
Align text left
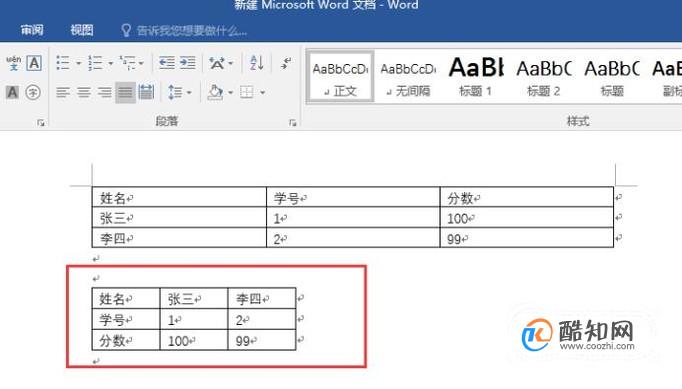(63, 92)
